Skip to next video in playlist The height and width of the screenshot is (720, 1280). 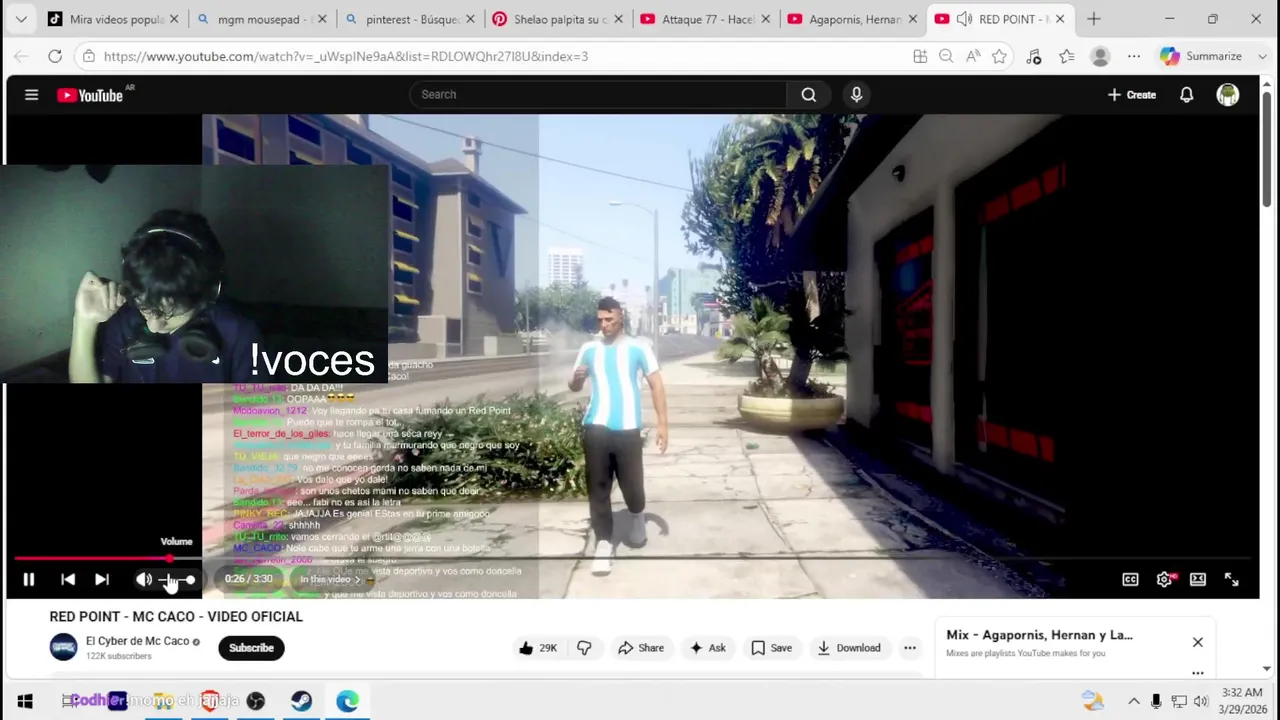point(101,579)
